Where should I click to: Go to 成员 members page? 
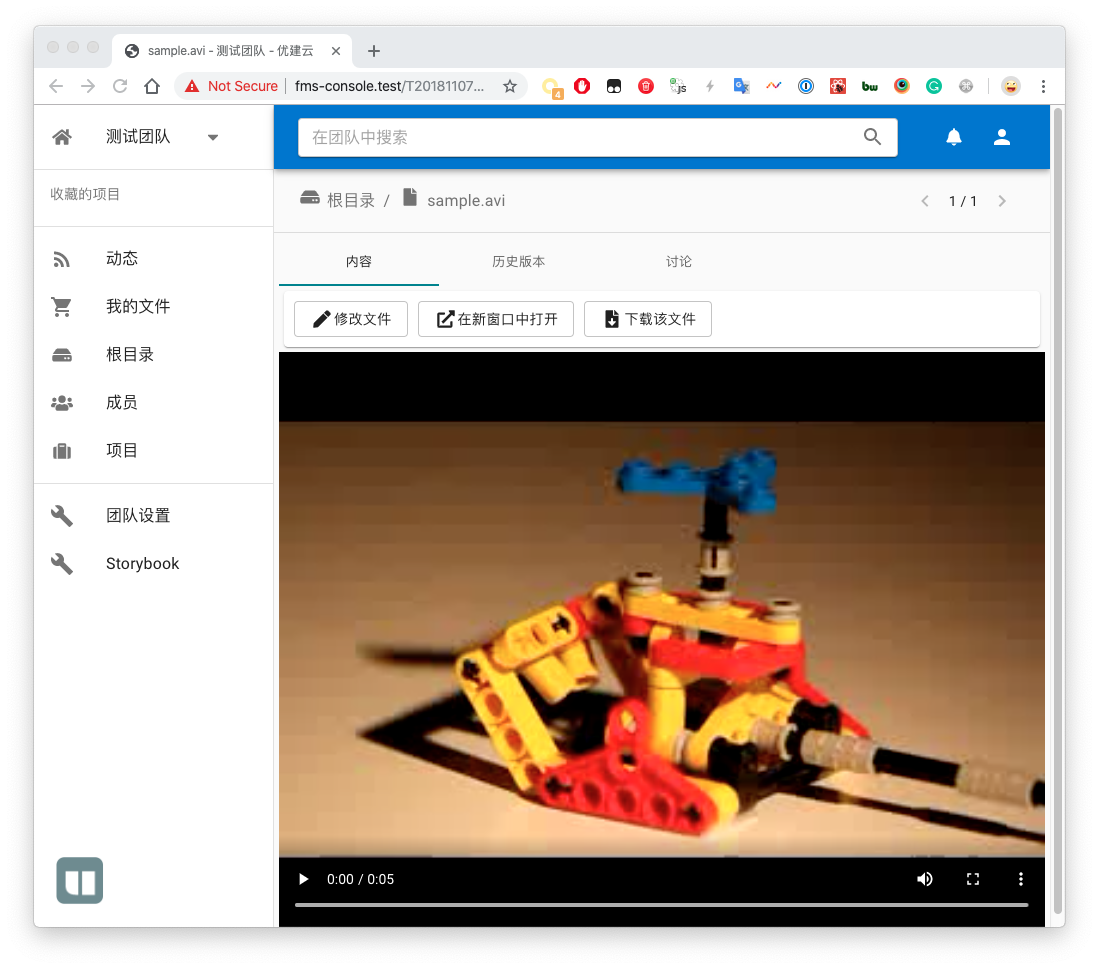click(122, 403)
